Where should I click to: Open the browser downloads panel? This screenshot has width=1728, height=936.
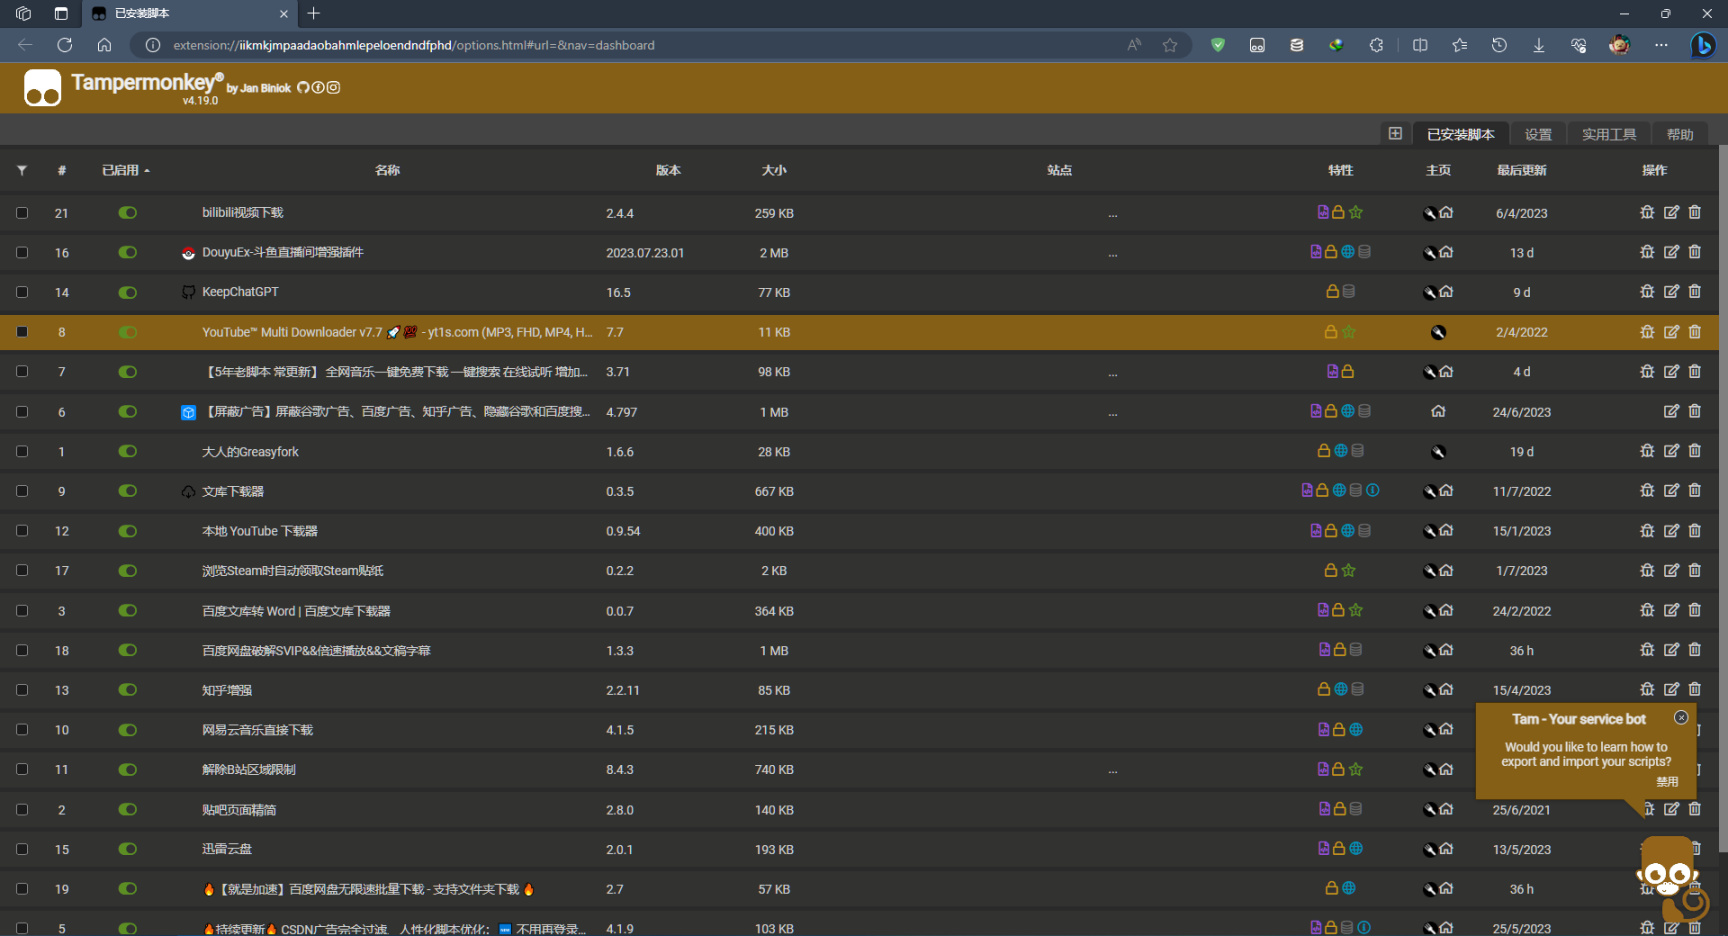tap(1538, 45)
